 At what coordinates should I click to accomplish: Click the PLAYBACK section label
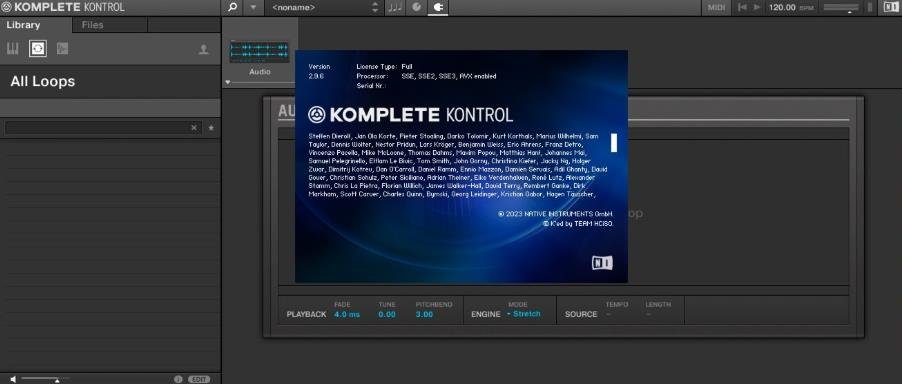pyautogui.click(x=307, y=314)
